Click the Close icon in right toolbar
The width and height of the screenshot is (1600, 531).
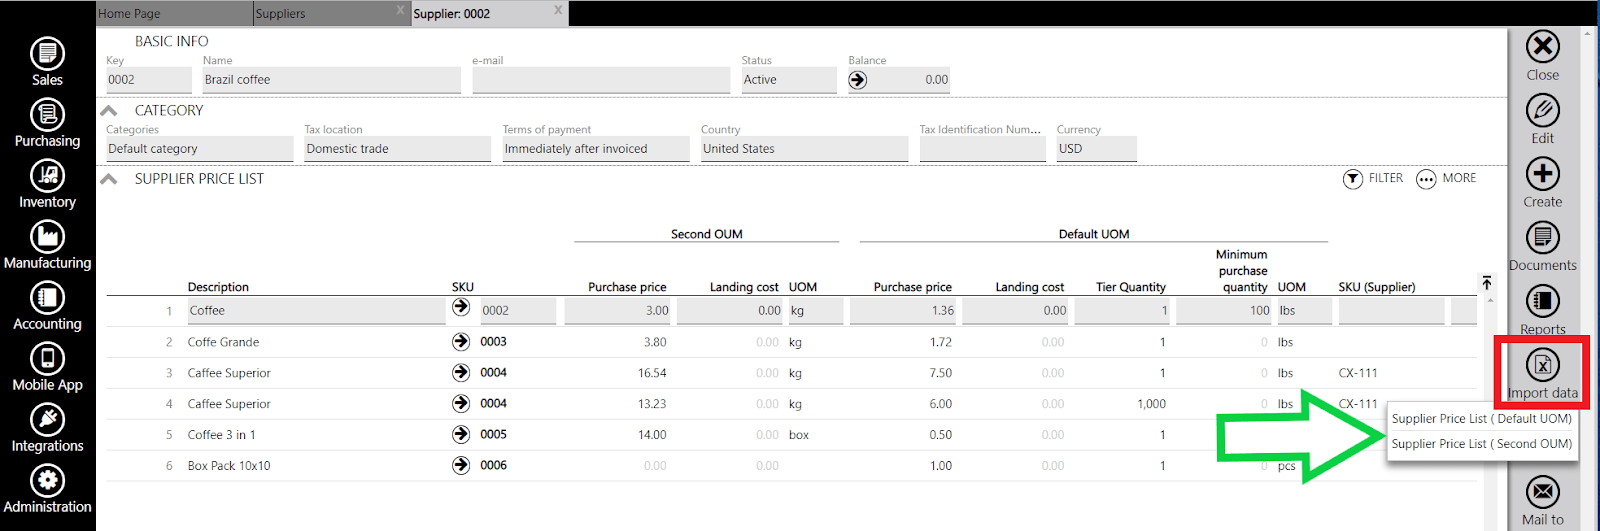1543,46
